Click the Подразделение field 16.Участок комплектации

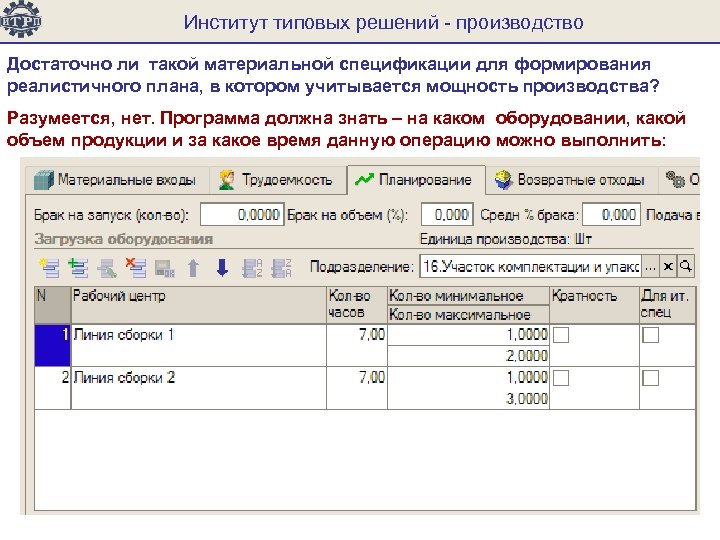point(530,266)
